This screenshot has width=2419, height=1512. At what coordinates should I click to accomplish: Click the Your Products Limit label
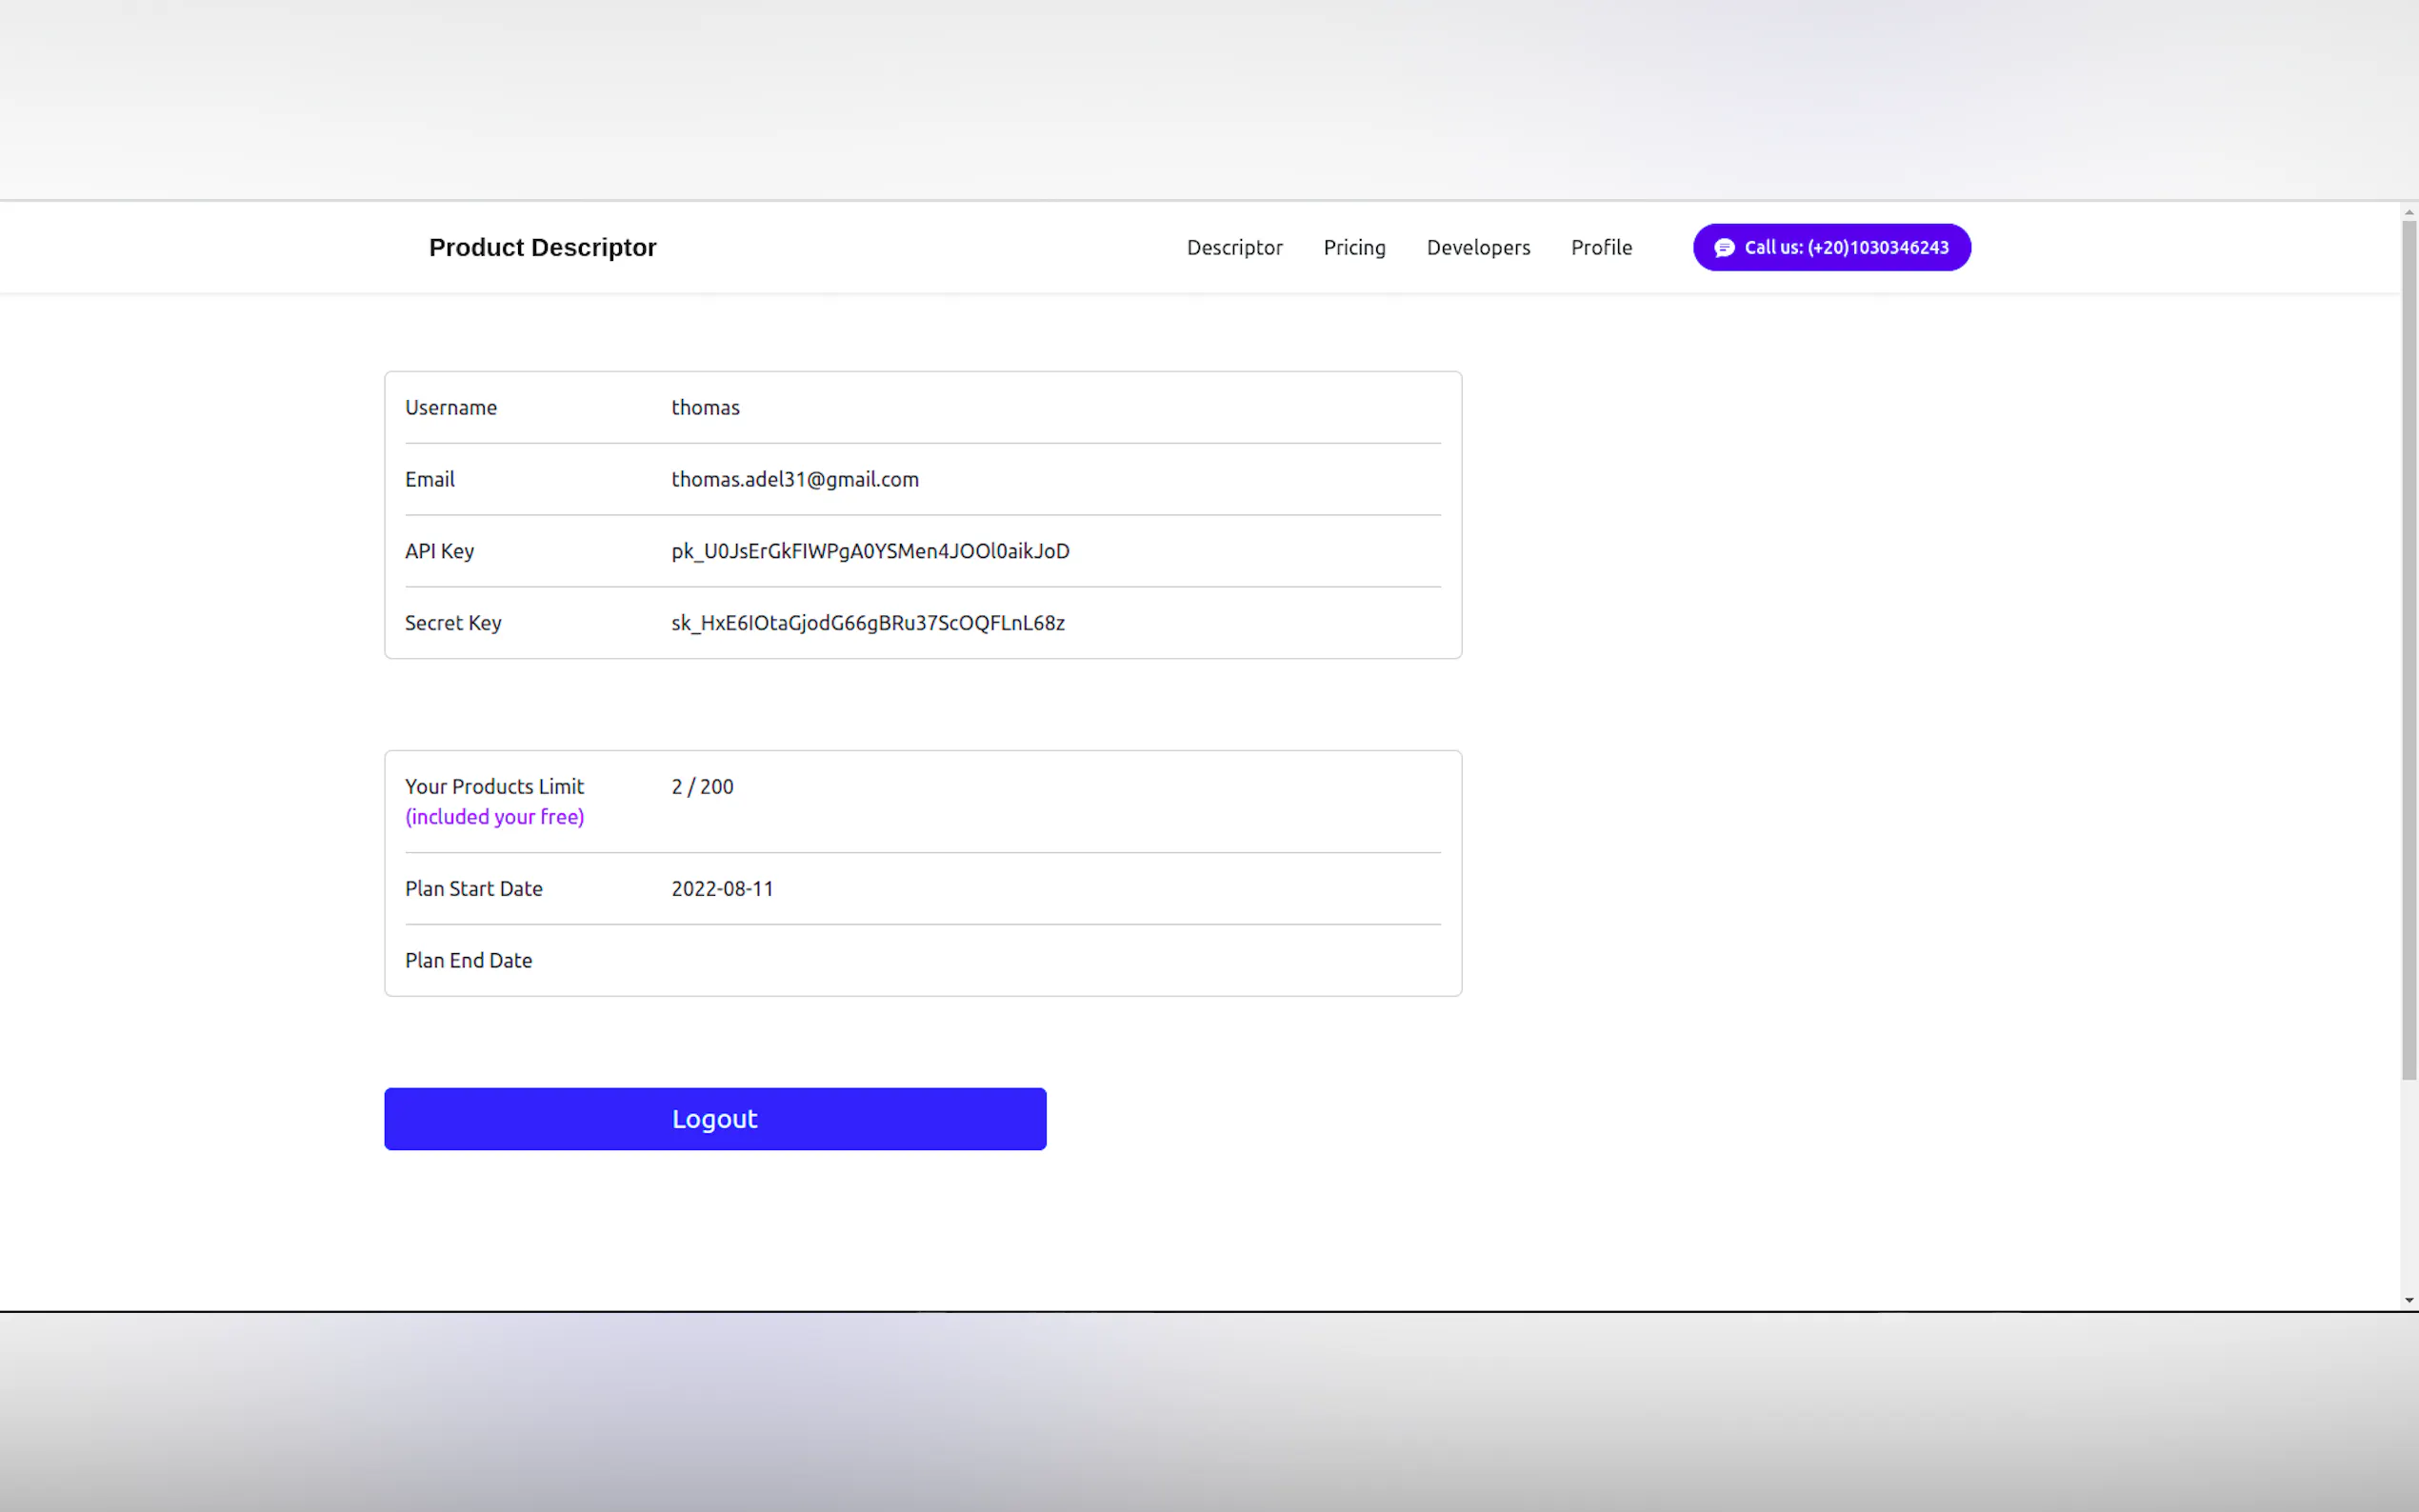(x=494, y=787)
